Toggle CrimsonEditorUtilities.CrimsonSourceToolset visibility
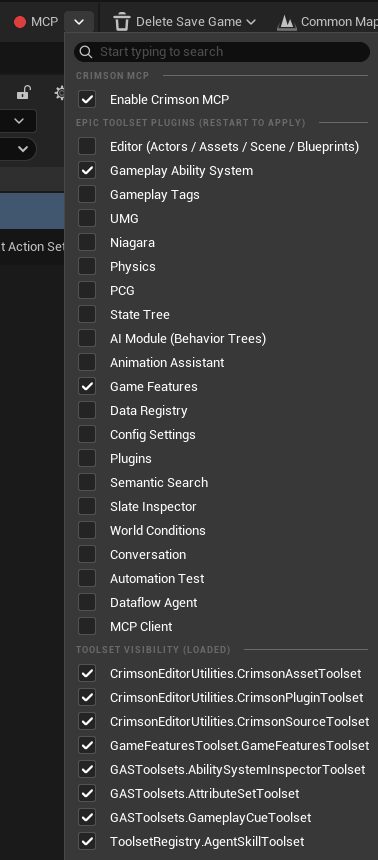 coord(87,722)
